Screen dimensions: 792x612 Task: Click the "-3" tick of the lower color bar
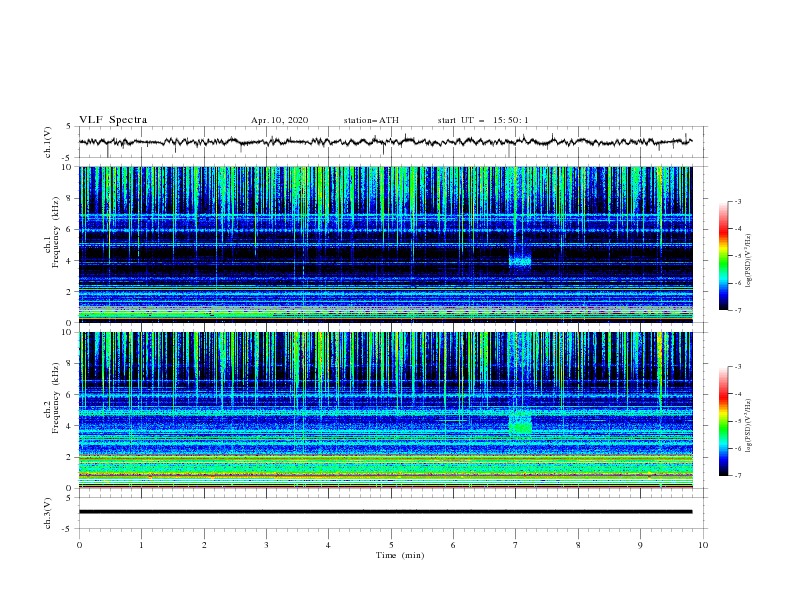click(737, 367)
